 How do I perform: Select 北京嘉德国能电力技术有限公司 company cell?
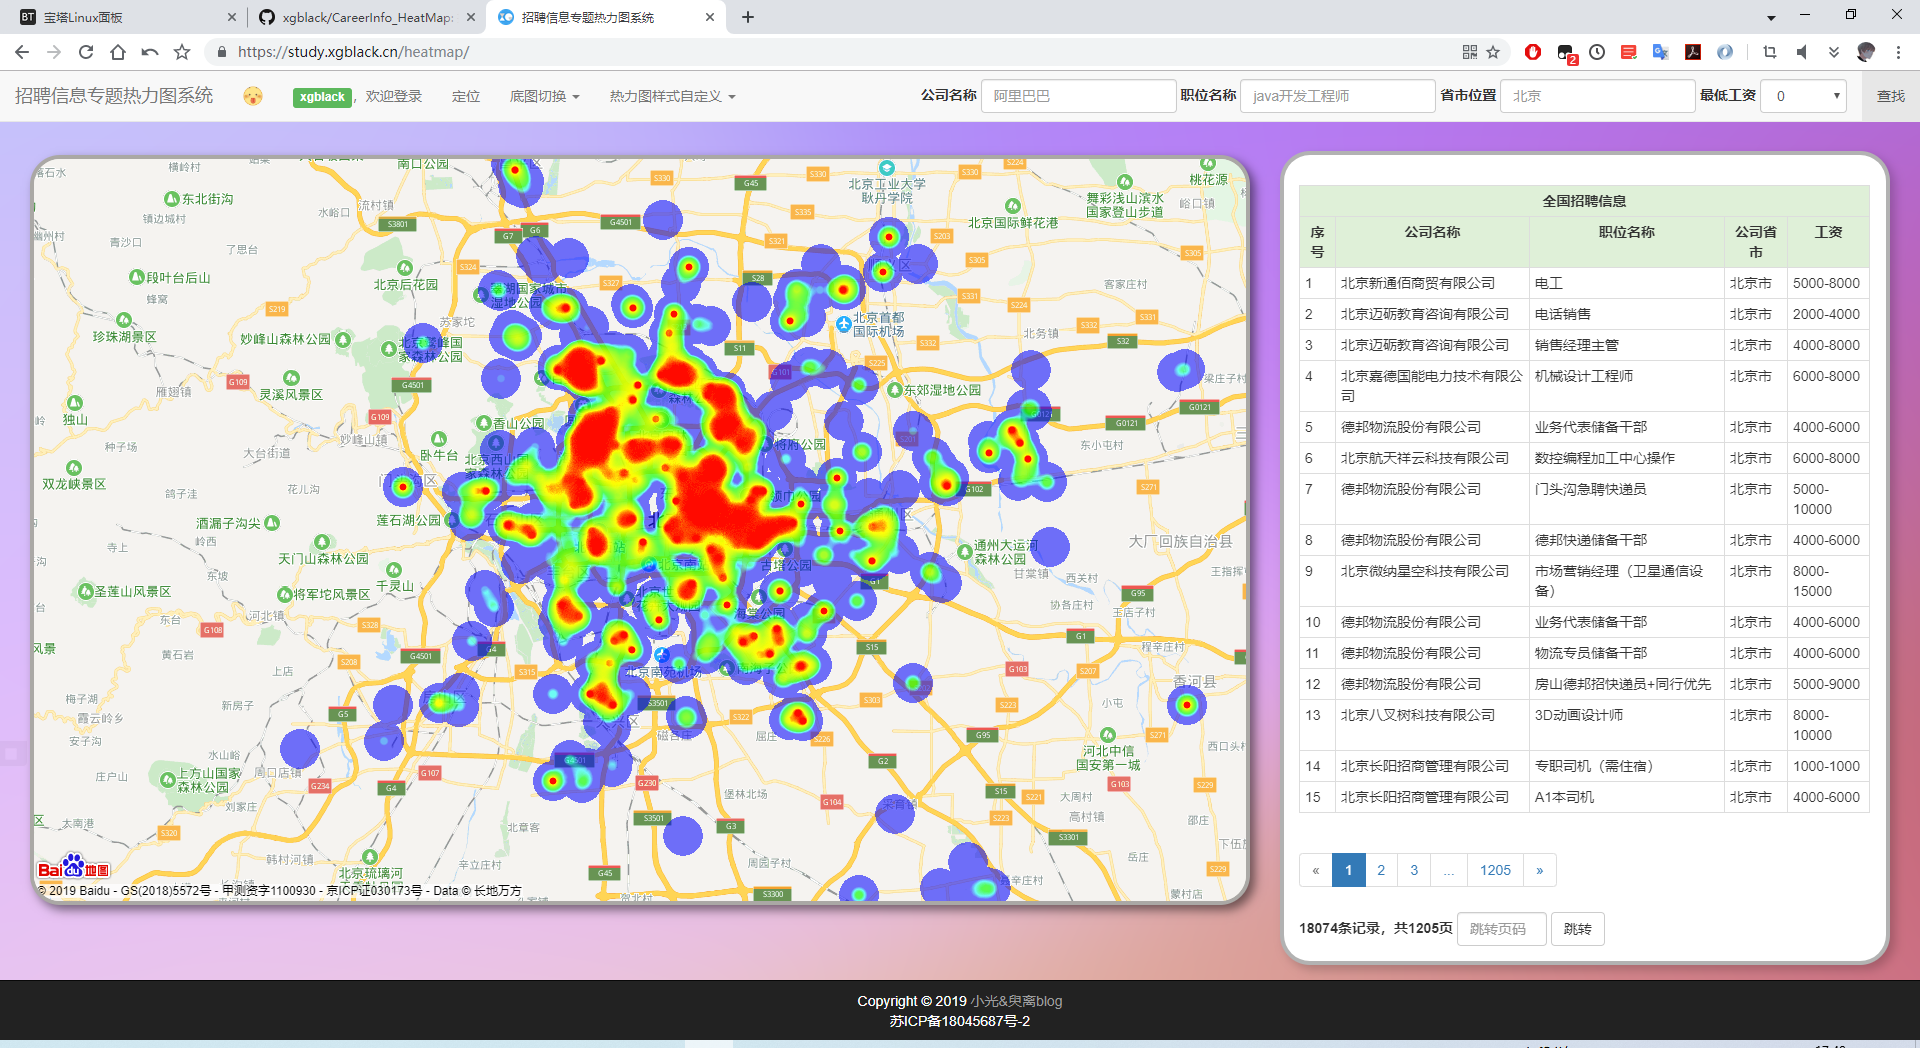click(x=1432, y=386)
